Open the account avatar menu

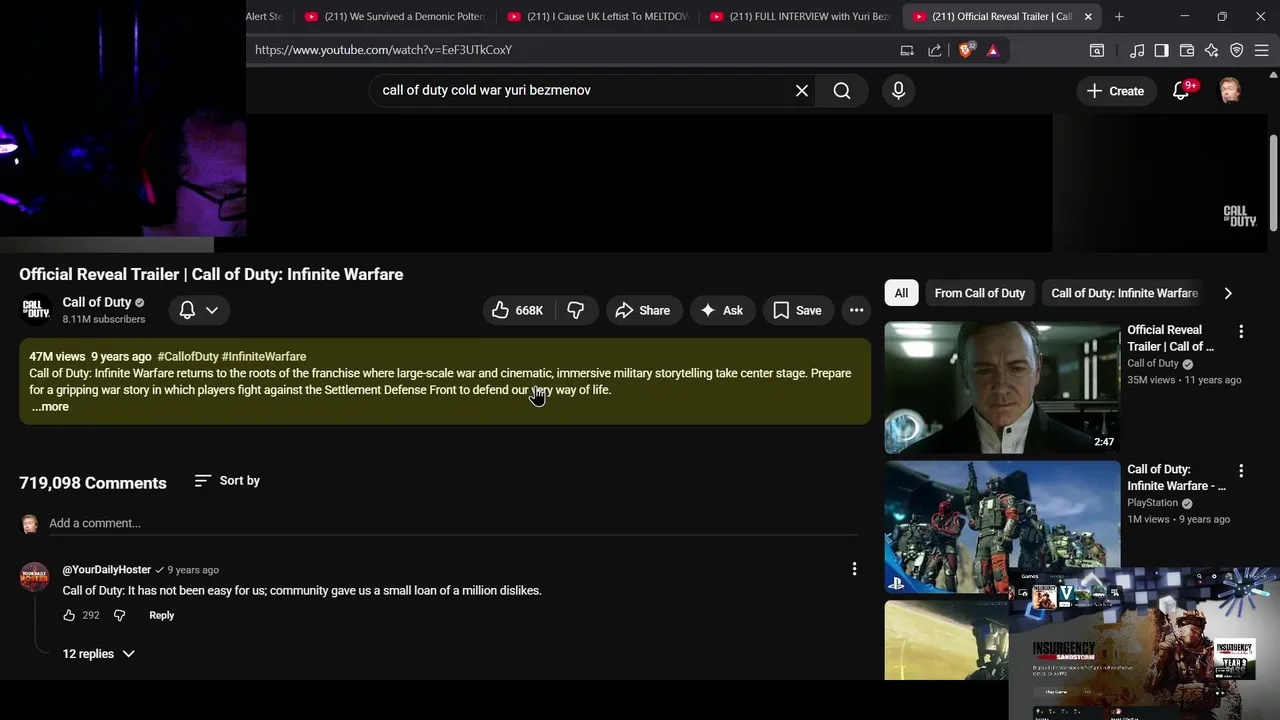tap(1230, 91)
